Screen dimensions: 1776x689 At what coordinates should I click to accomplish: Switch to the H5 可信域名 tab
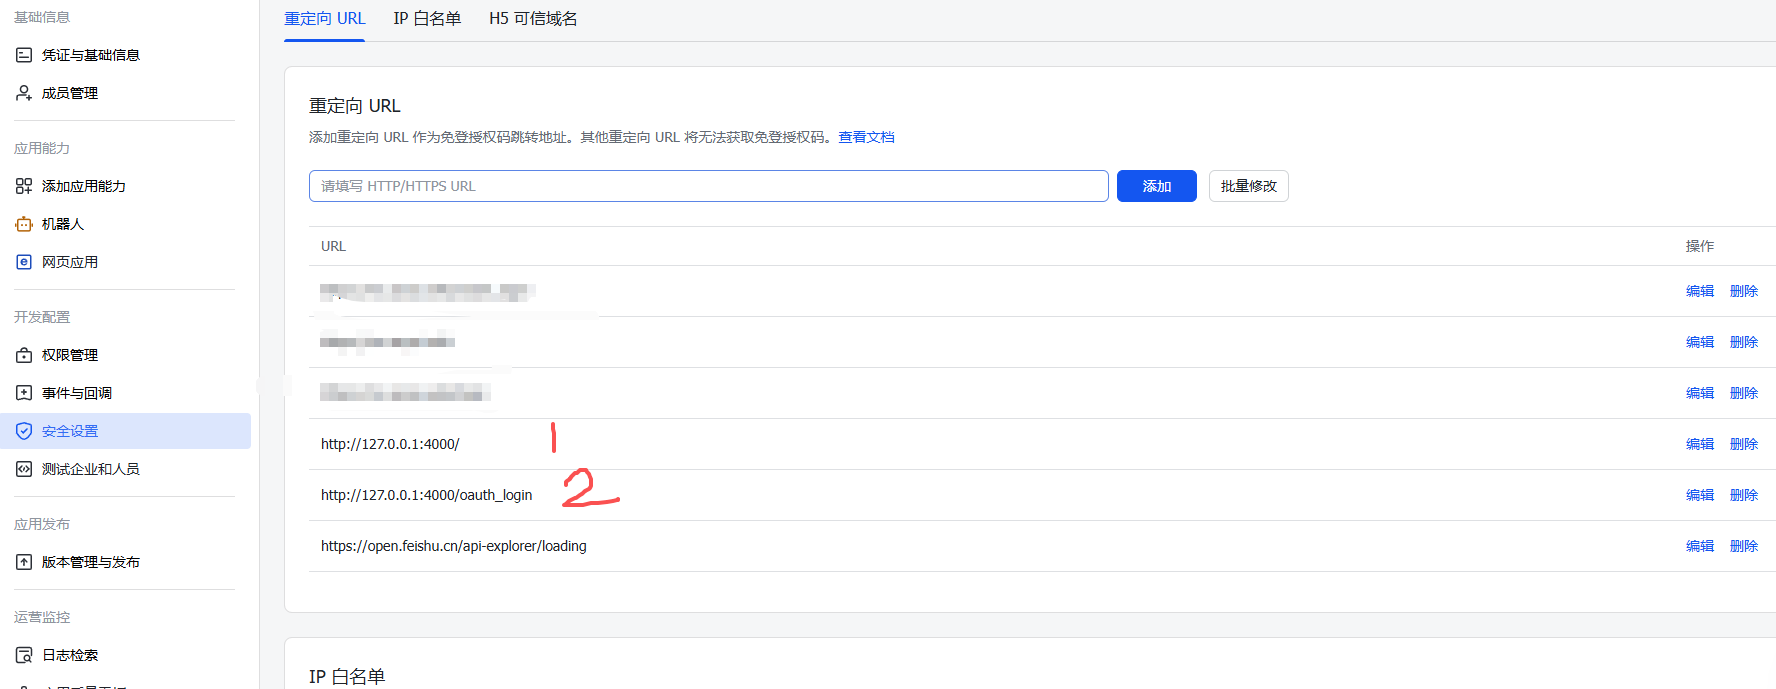(x=532, y=19)
